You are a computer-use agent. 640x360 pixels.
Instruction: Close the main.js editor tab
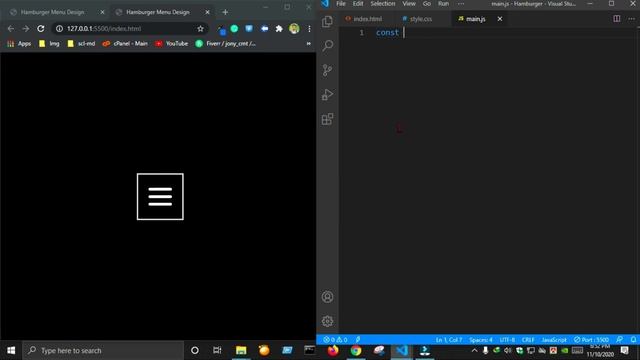[500, 19]
